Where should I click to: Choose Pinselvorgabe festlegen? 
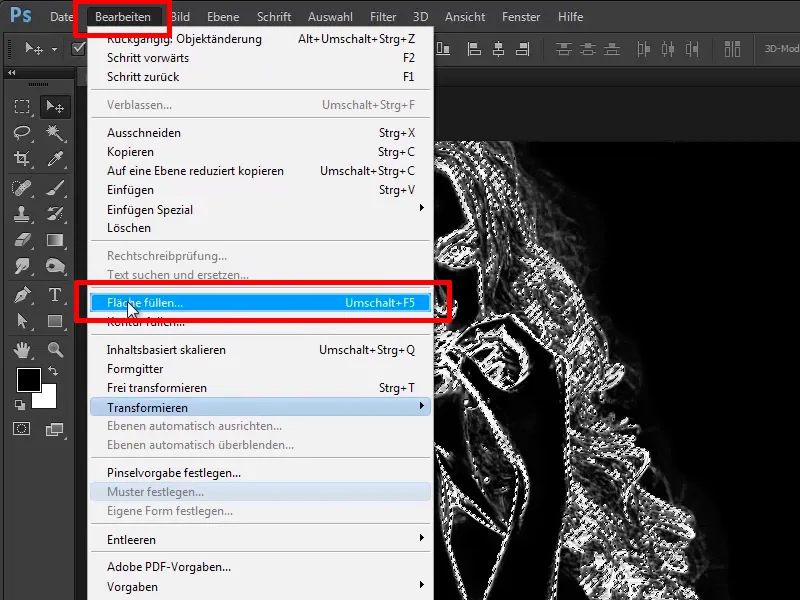click(260, 473)
